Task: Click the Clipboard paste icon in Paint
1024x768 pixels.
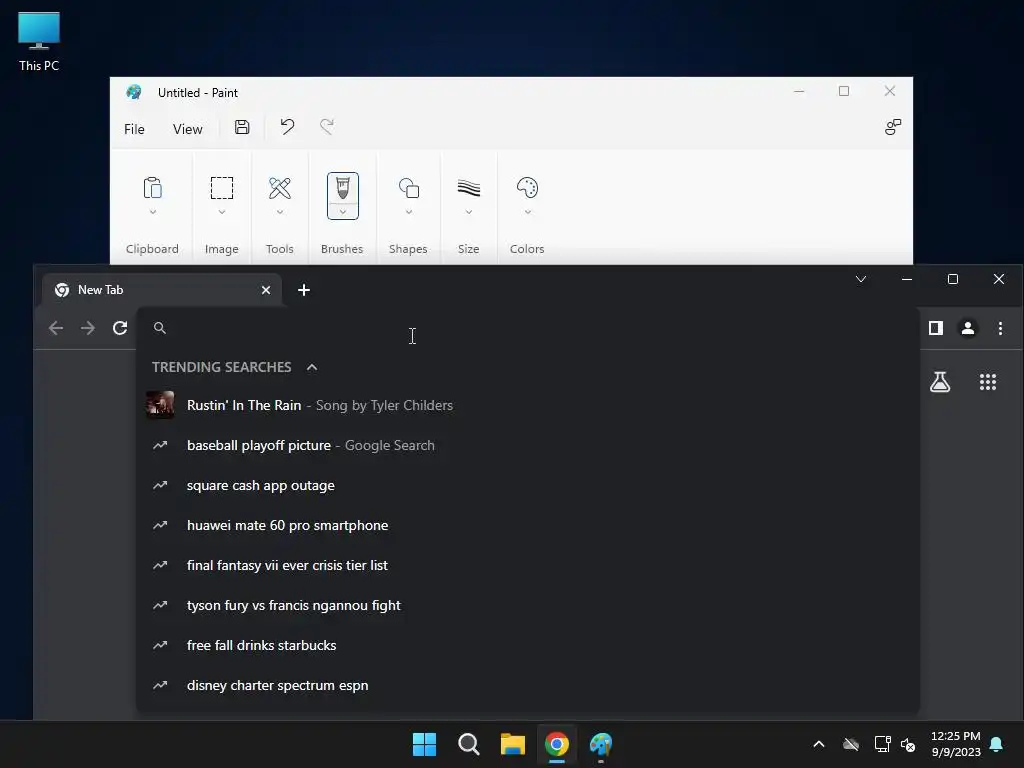Action: click(x=152, y=188)
